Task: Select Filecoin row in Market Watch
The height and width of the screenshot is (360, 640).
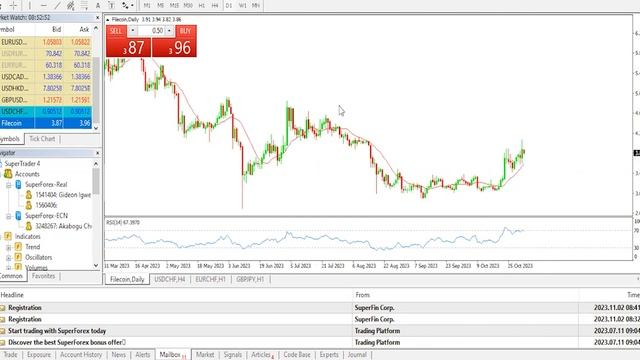Action: 46,123
